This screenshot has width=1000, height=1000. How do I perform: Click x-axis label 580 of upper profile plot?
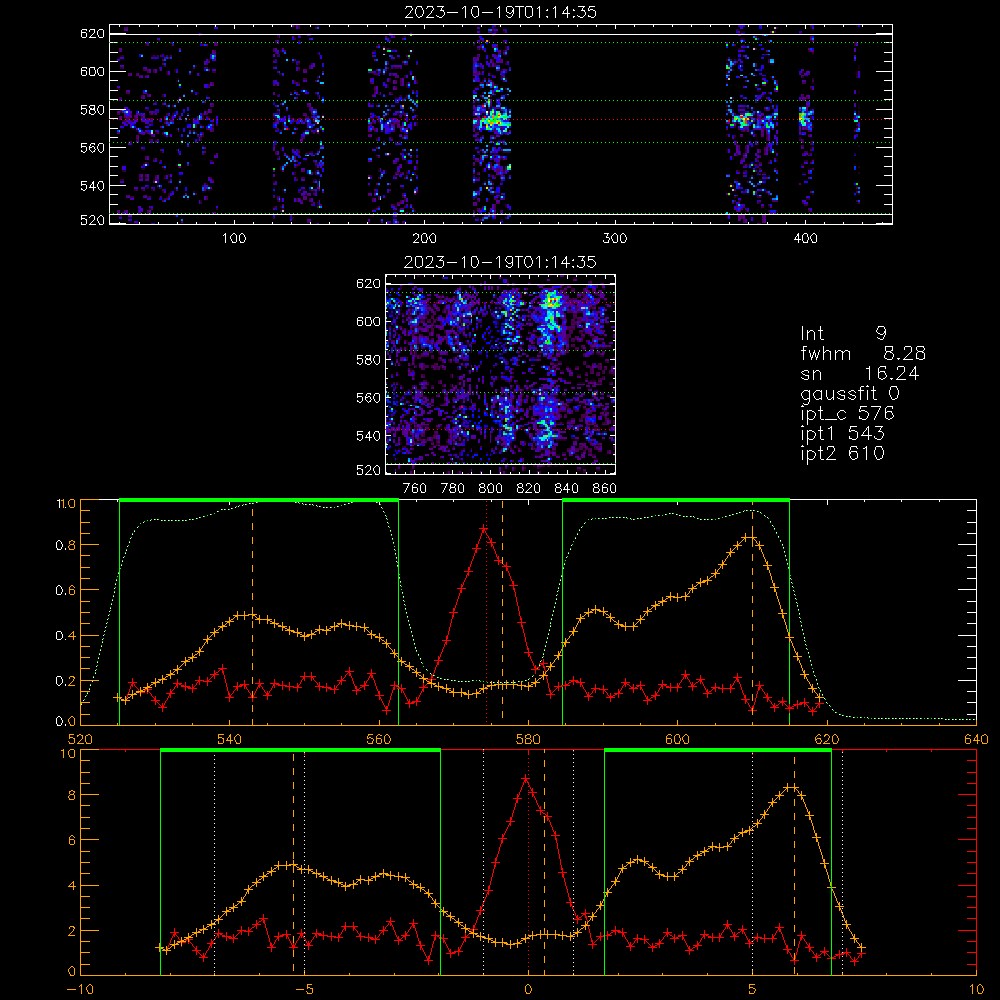(528, 740)
